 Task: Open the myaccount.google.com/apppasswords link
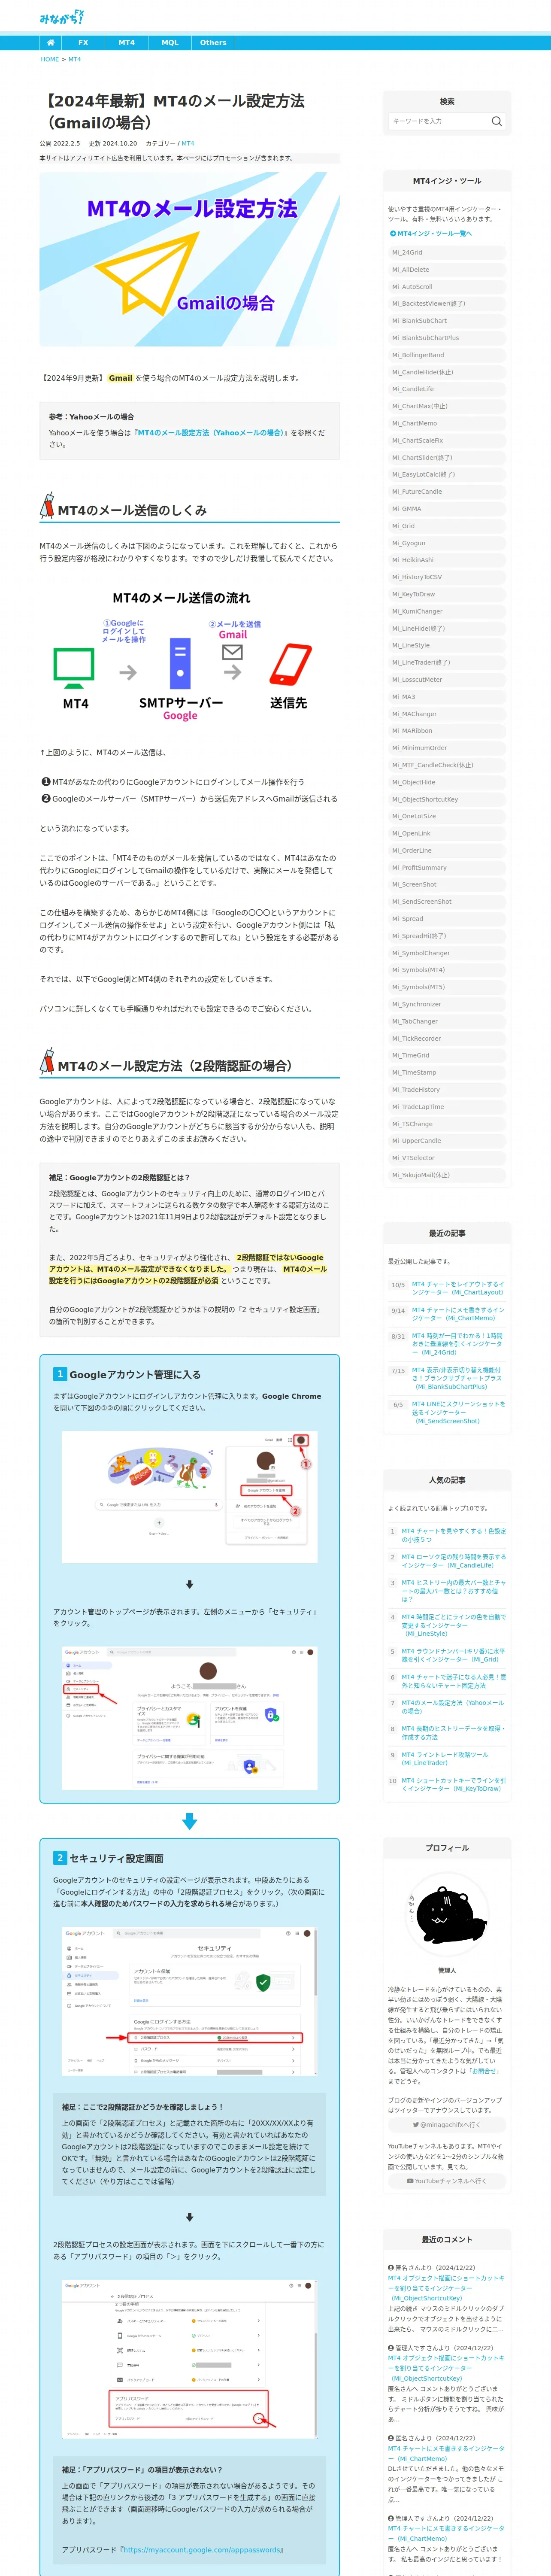tap(203, 2549)
